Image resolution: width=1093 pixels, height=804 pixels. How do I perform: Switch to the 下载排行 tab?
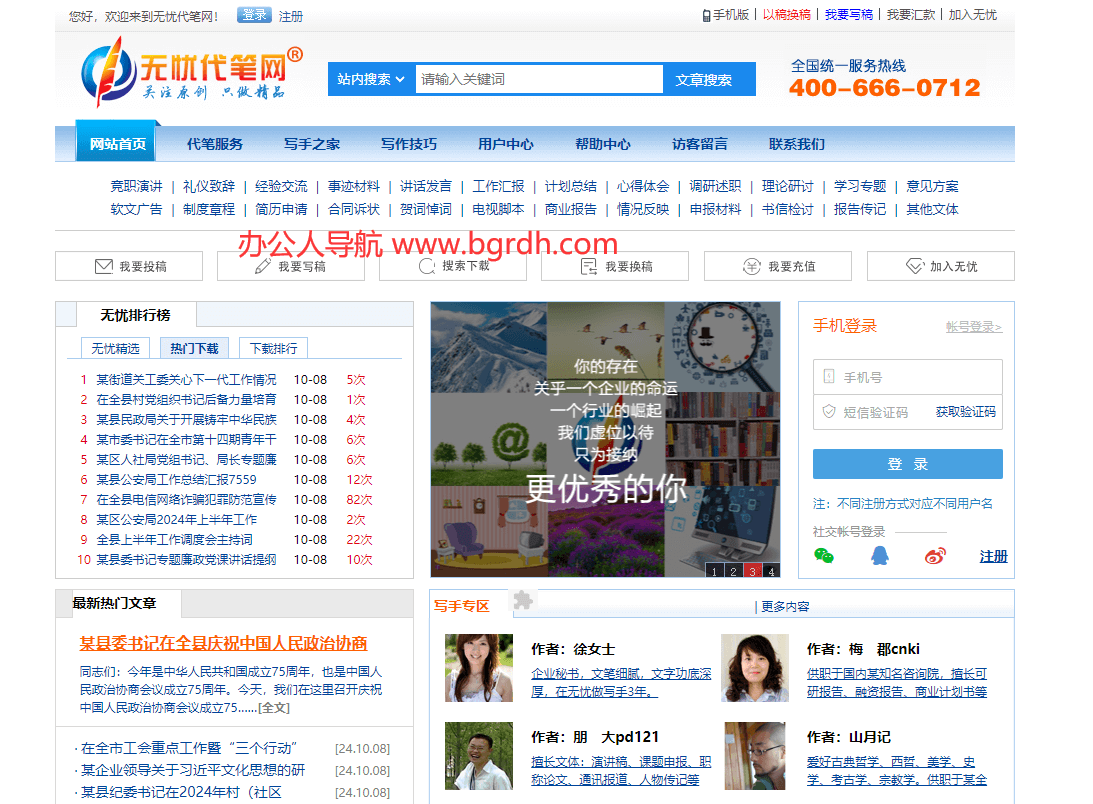click(273, 348)
